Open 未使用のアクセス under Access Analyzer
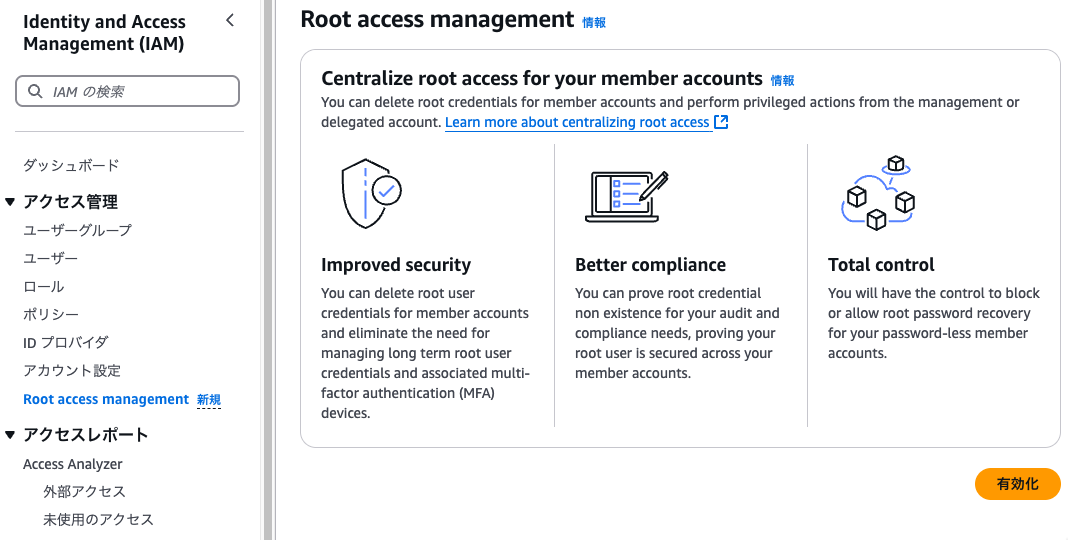1068x540 pixels. click(x=98, y=520)
